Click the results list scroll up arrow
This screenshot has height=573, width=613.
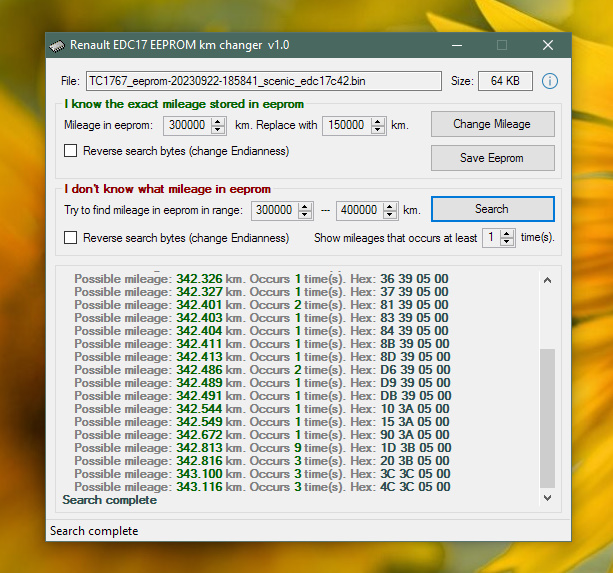tap(547, 280)
